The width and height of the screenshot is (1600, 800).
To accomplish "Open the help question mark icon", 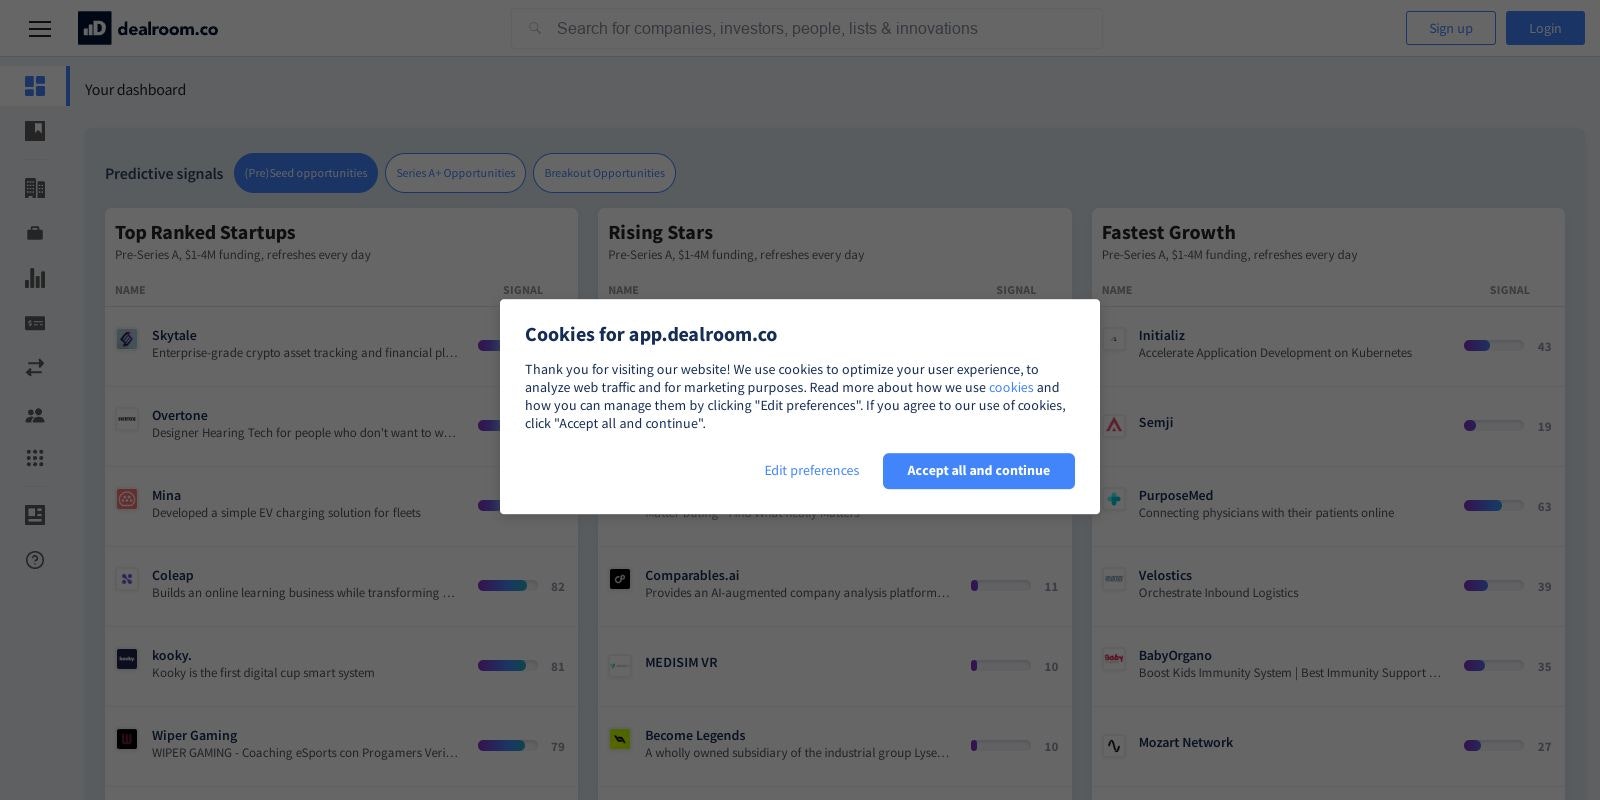I will pyautogui.click(x=35, y=560).
